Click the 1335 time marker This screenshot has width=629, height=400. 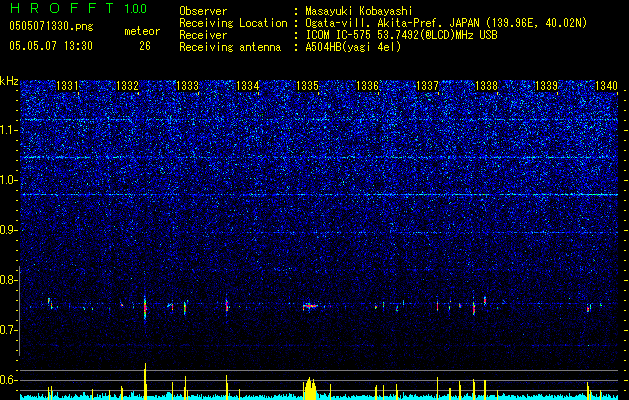click(x=307, y=85)
